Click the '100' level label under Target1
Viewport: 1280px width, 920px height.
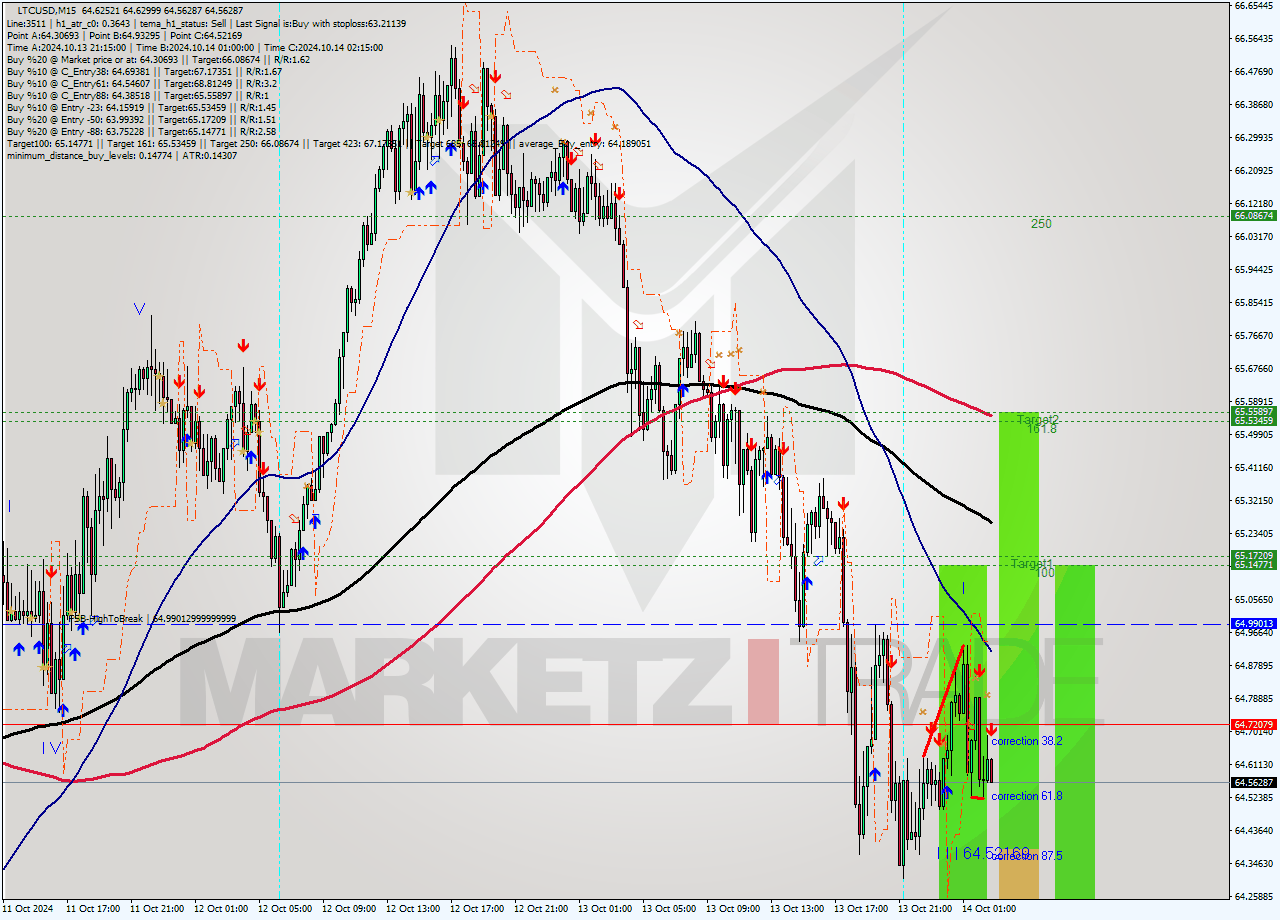pos(1045,573)
